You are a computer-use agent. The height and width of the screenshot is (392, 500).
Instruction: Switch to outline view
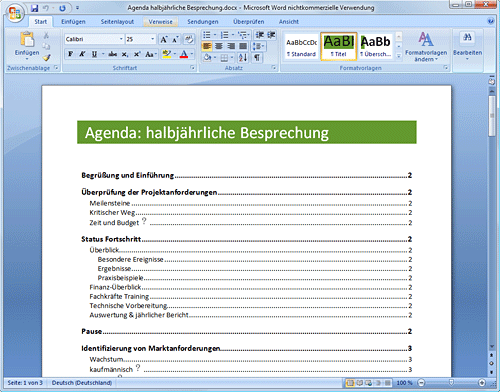[378, 383]
